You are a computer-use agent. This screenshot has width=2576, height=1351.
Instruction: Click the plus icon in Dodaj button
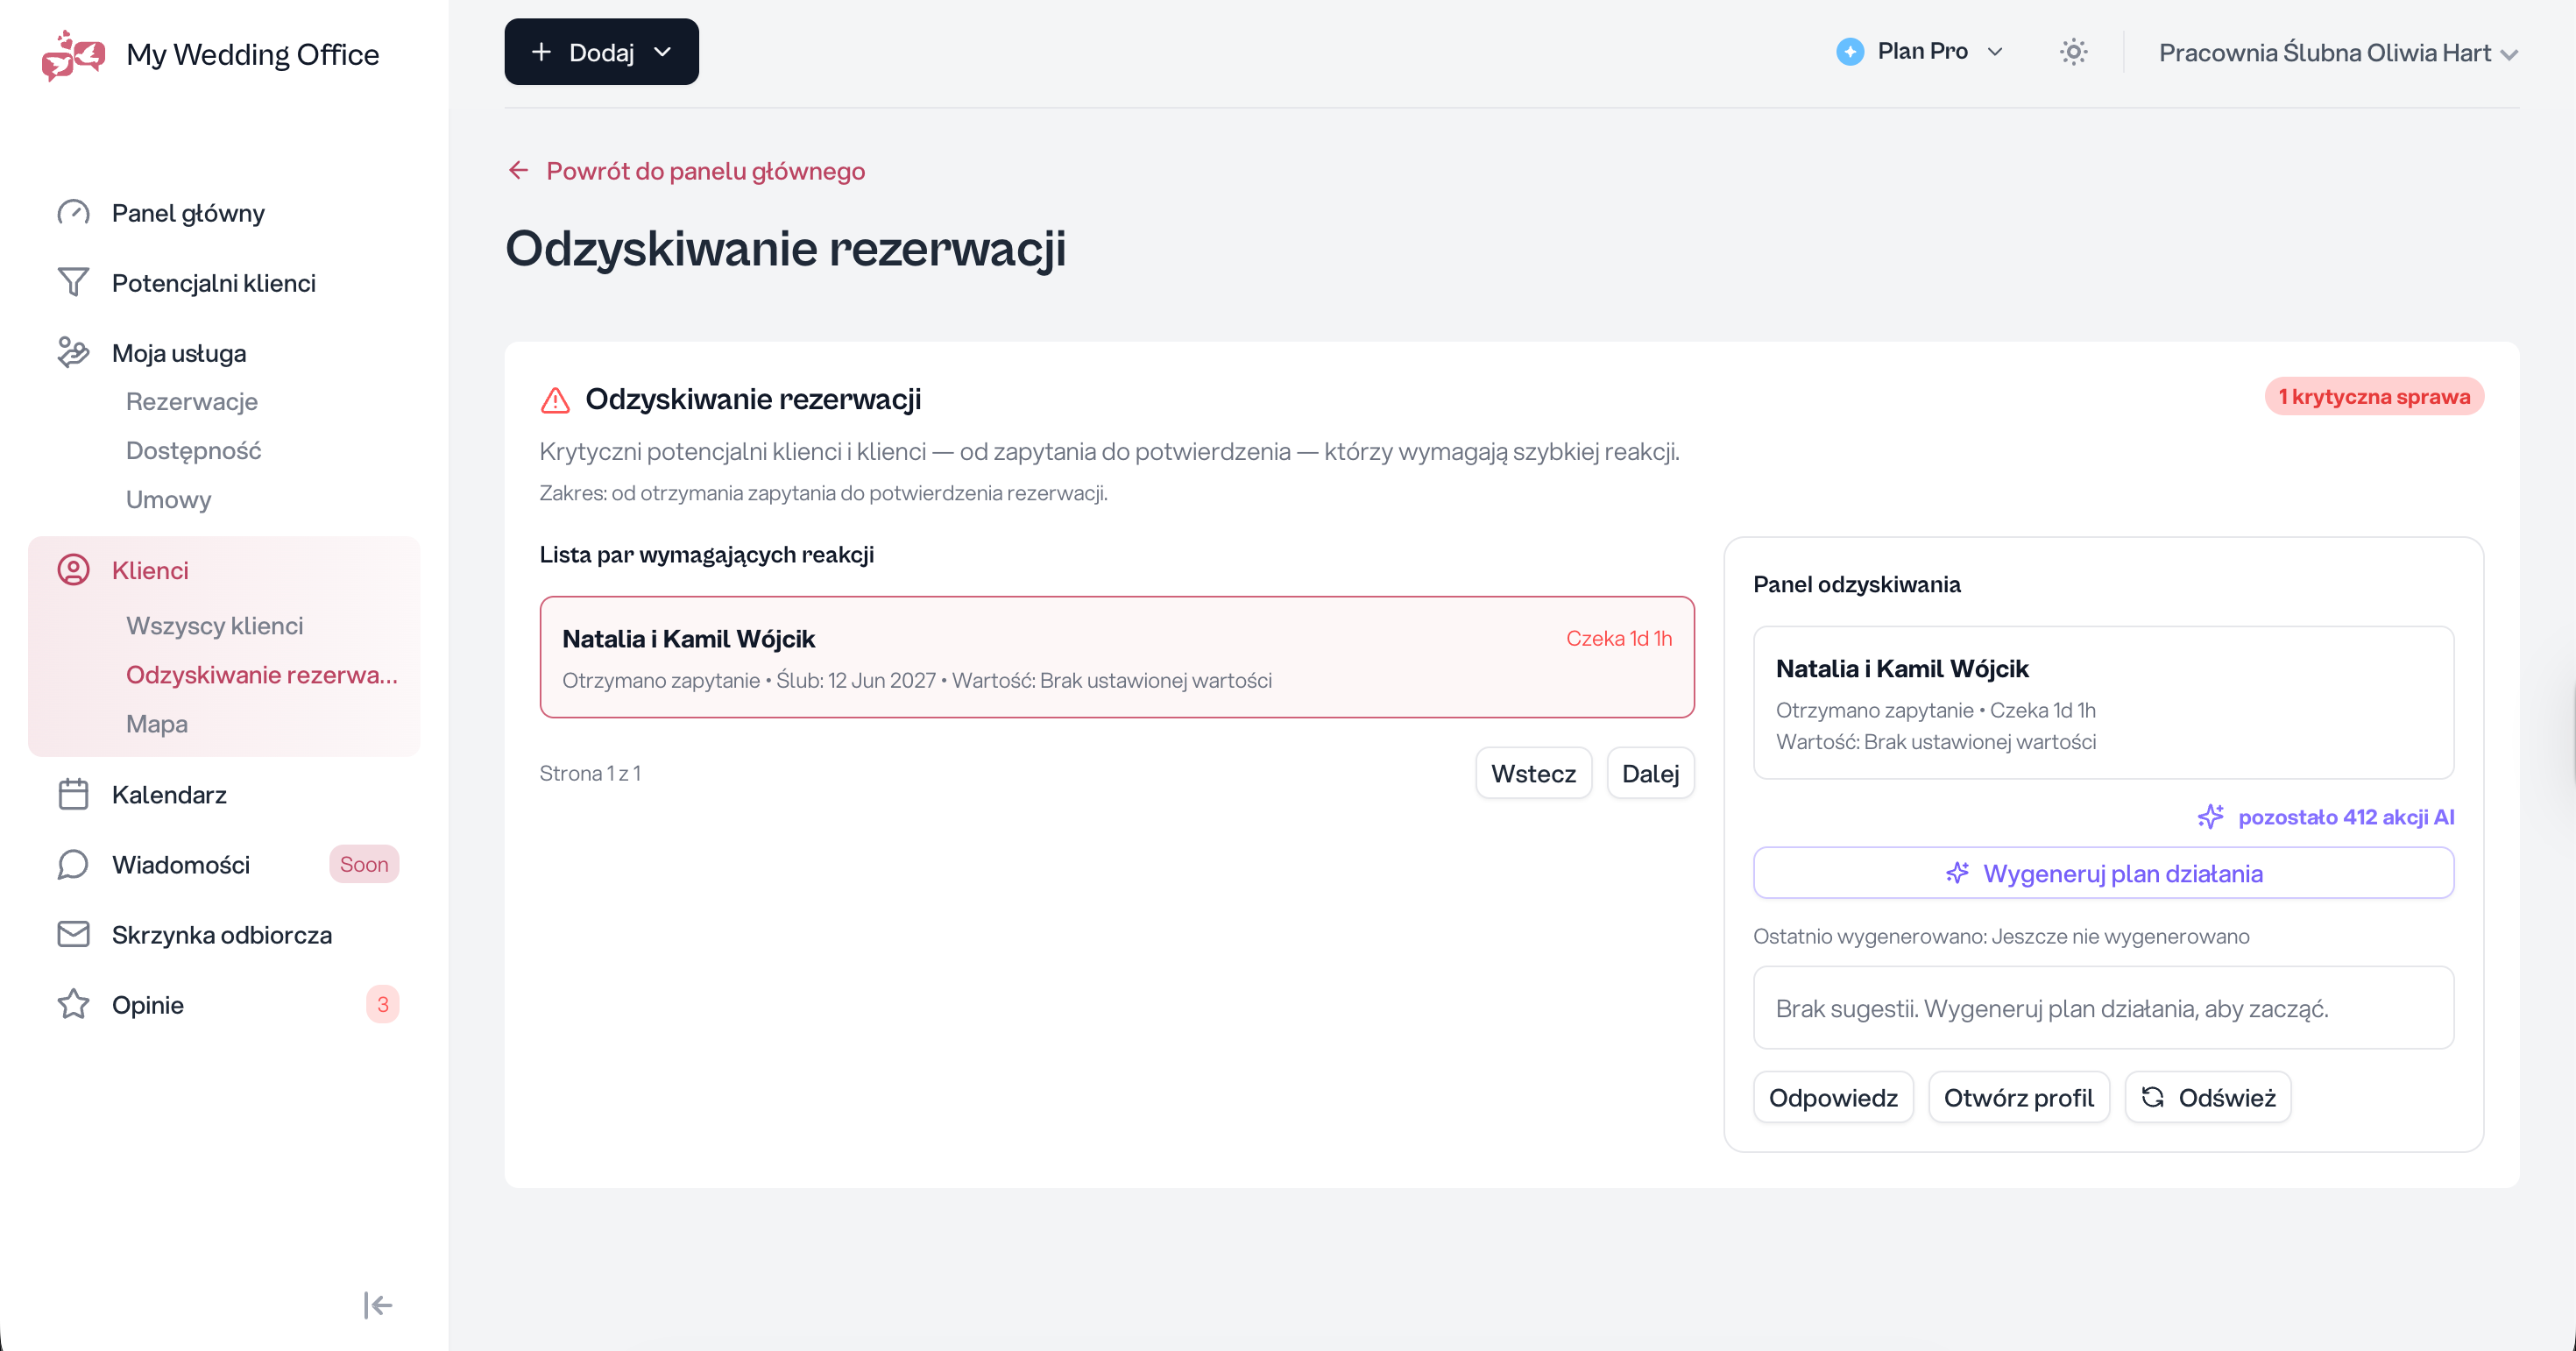[541, 52]
